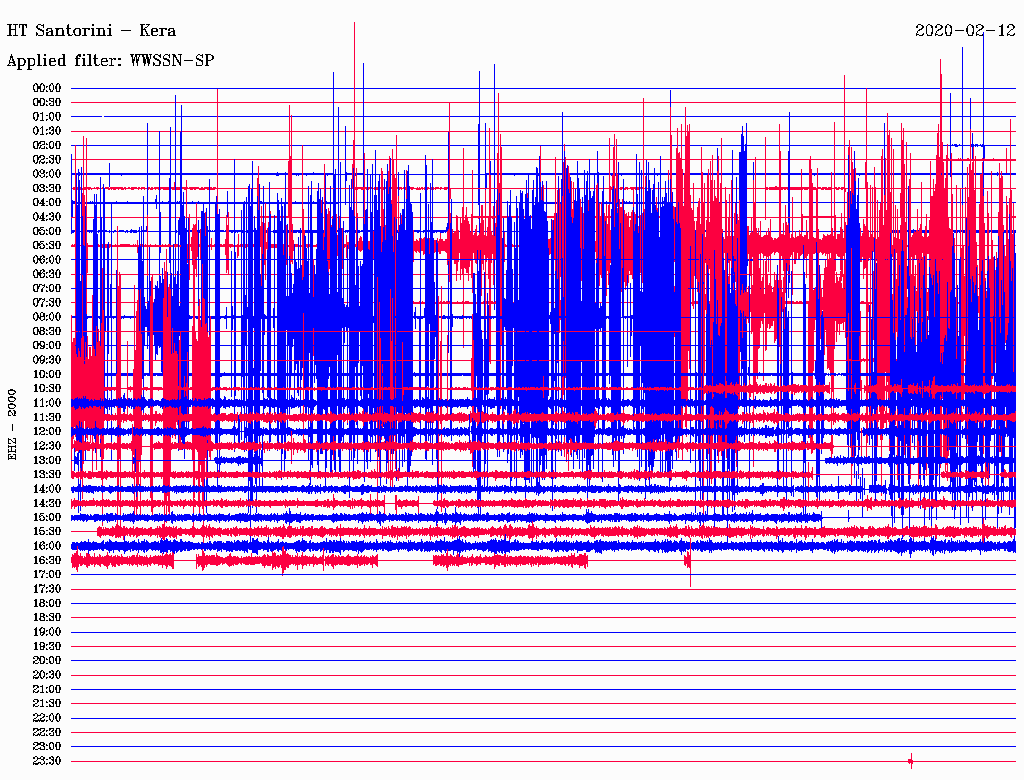
Task: Click the '13:00' time label
Action: pyautogui.click(x=47, y=461)
